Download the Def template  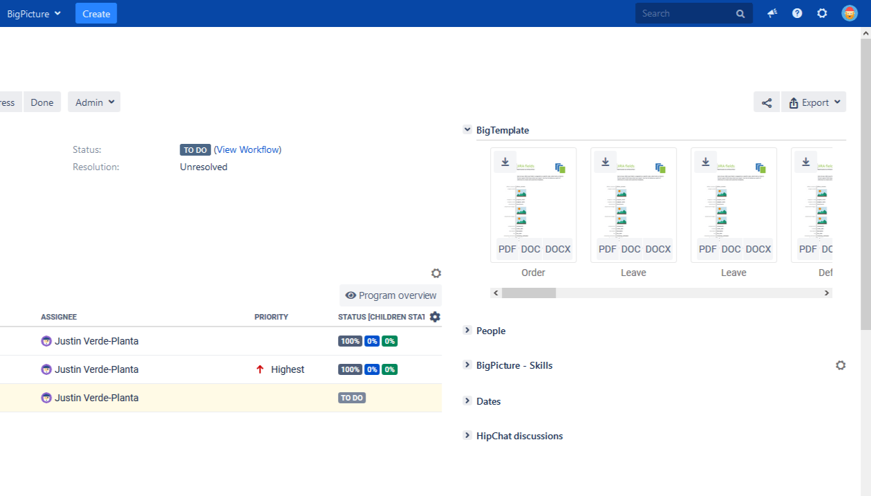click(805, 162)
